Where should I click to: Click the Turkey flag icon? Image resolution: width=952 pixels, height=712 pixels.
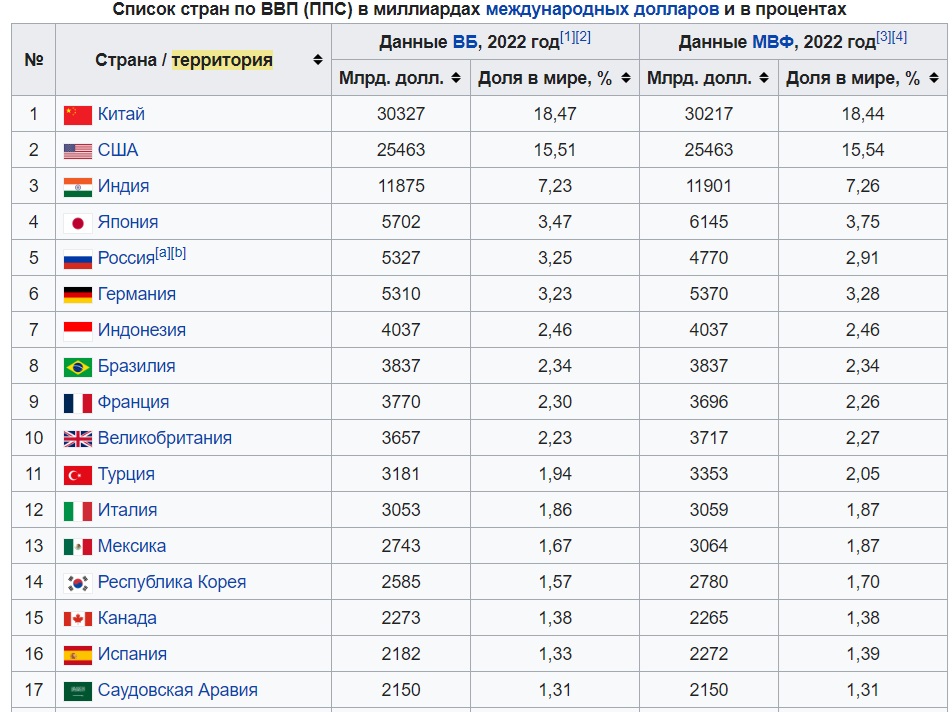[x=78, y=475]
